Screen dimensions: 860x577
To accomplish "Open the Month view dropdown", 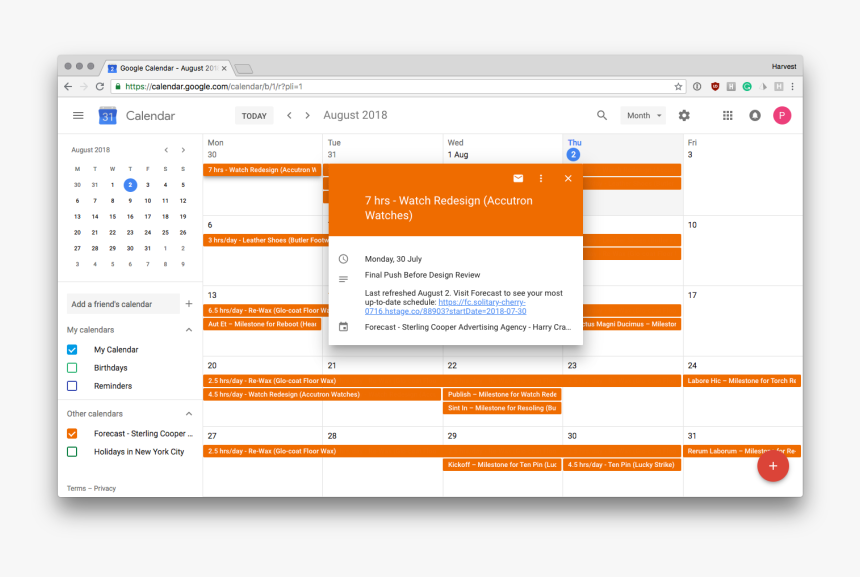I will click(x=643, y=115).
